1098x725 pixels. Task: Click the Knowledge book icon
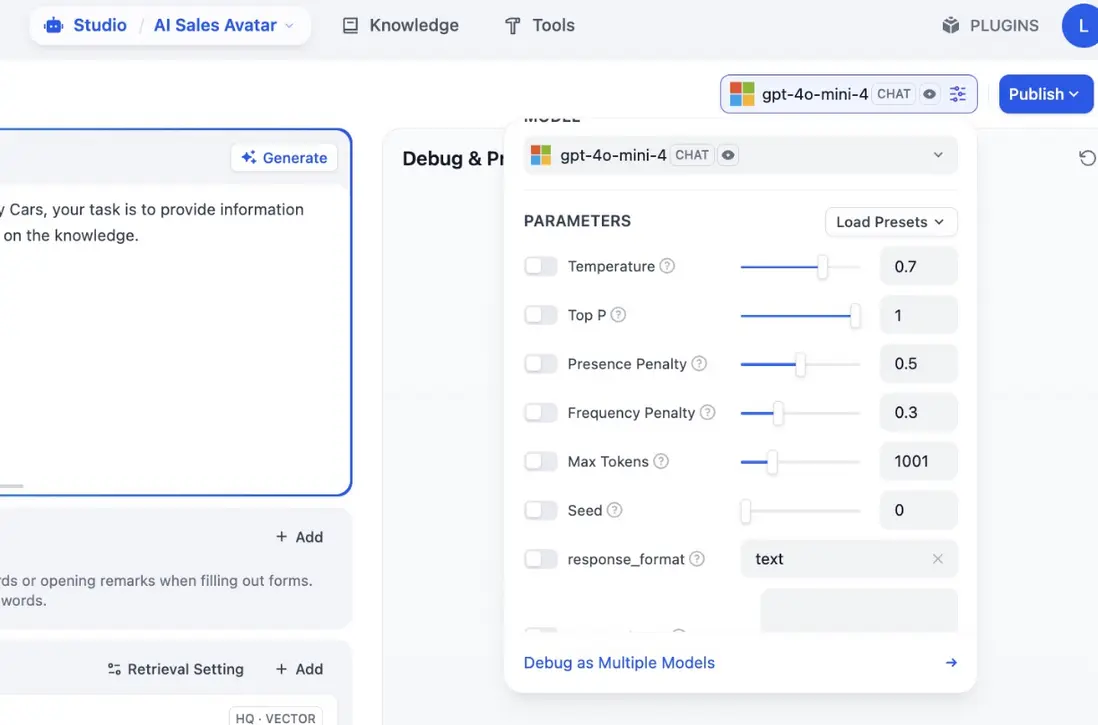[x=350, y=26]
